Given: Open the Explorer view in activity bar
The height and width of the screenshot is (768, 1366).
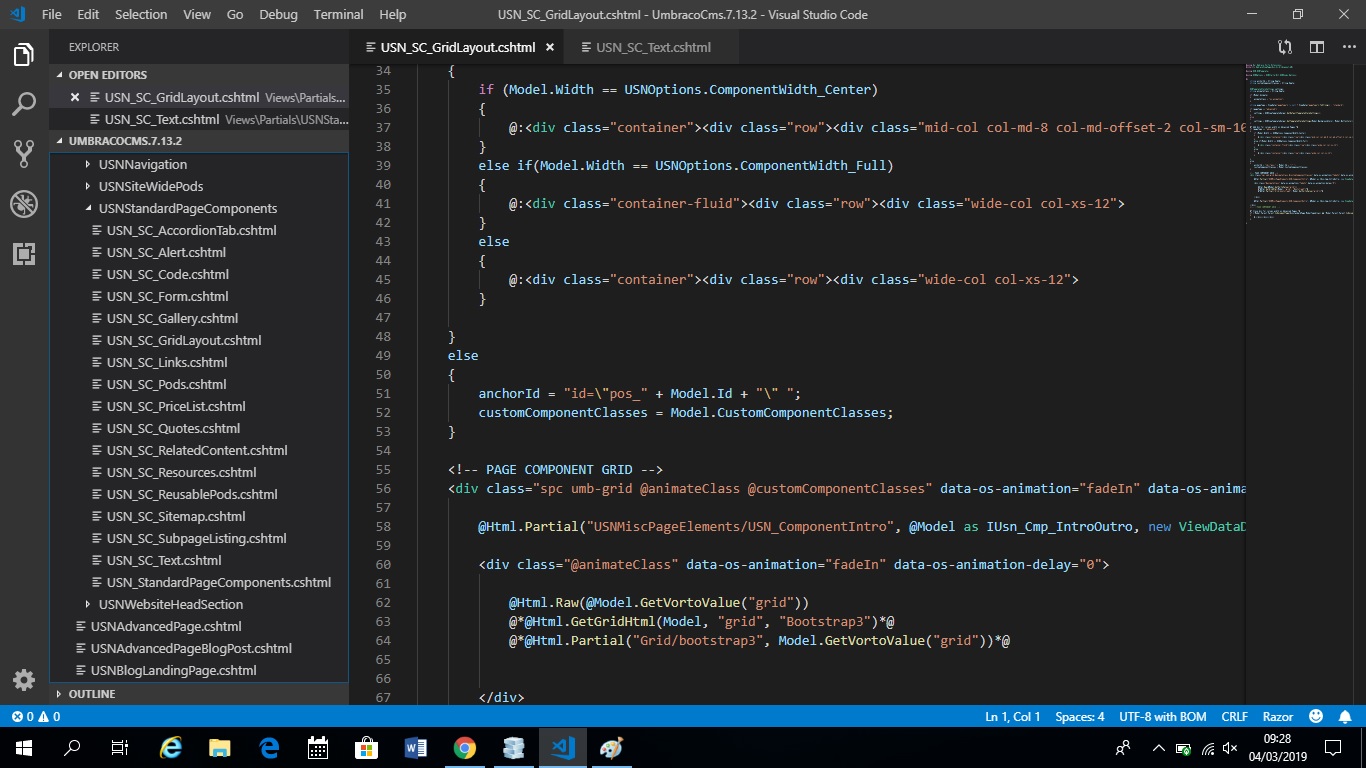Looking at the screenshot, I should pos(24,55).
